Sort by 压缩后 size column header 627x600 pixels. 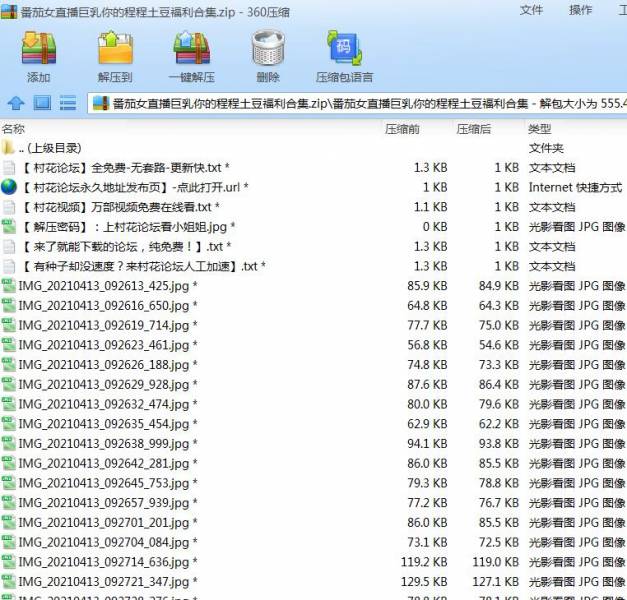pos(474,129)
